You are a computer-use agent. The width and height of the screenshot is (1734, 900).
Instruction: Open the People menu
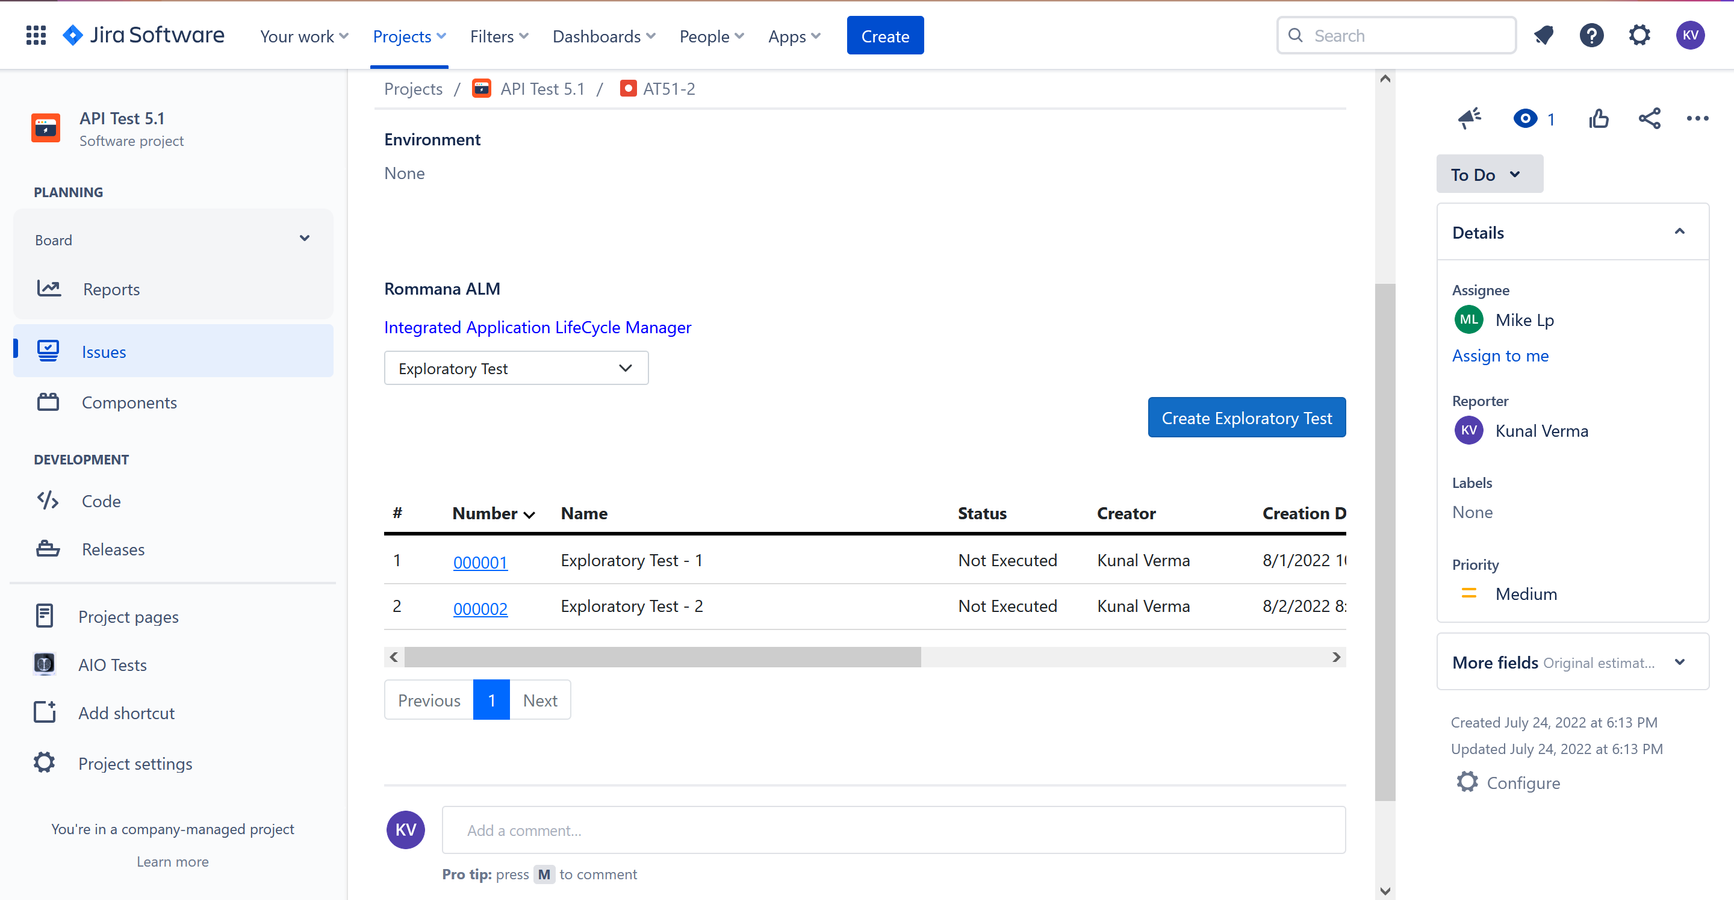(711, 36)
